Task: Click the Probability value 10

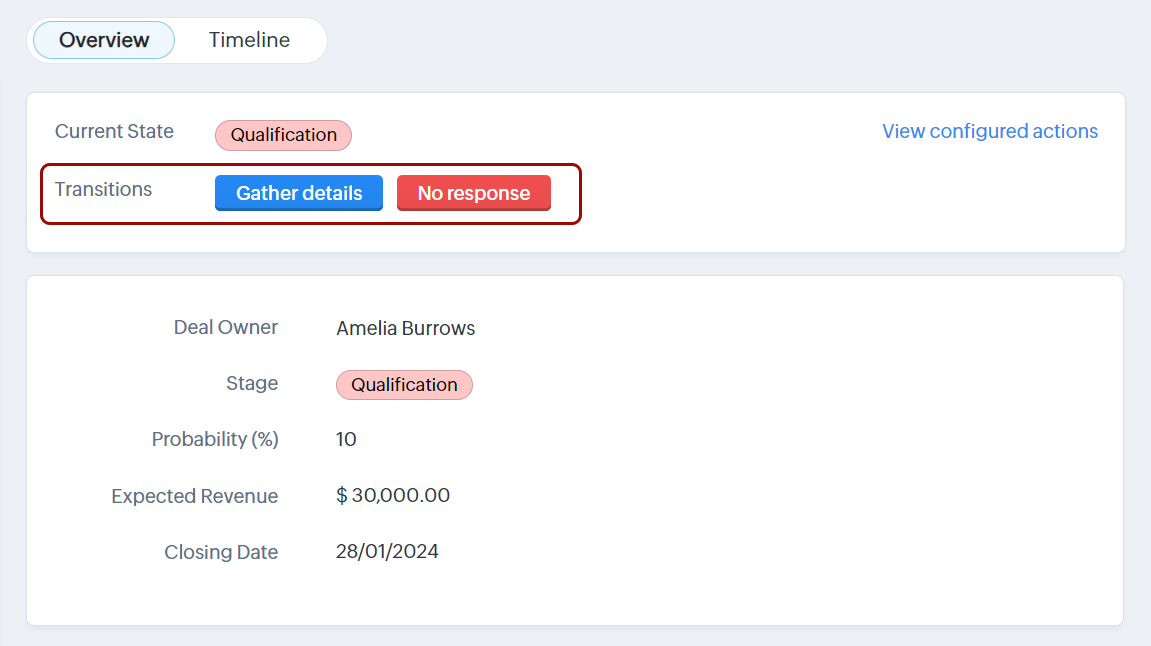Action: point(346,439)
